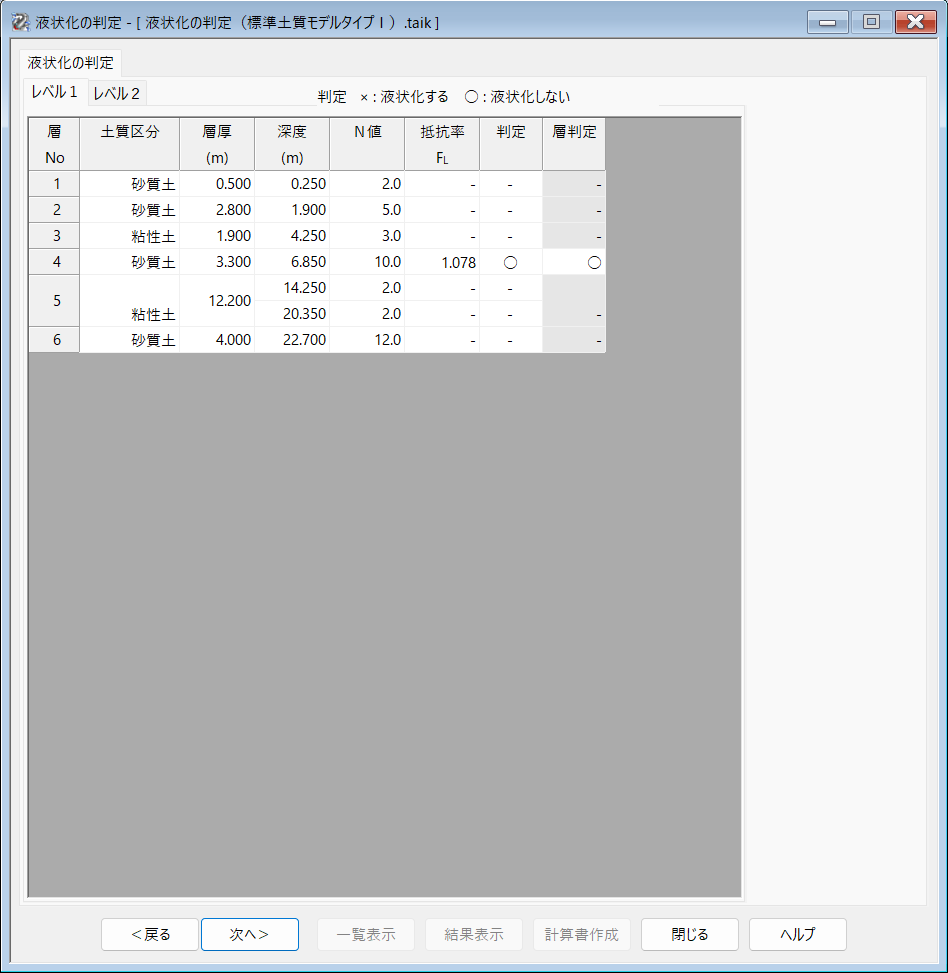Select row header for layer No 4
Image resolution: width=948 pixels, height=973 pixels.
coord(55,262)
